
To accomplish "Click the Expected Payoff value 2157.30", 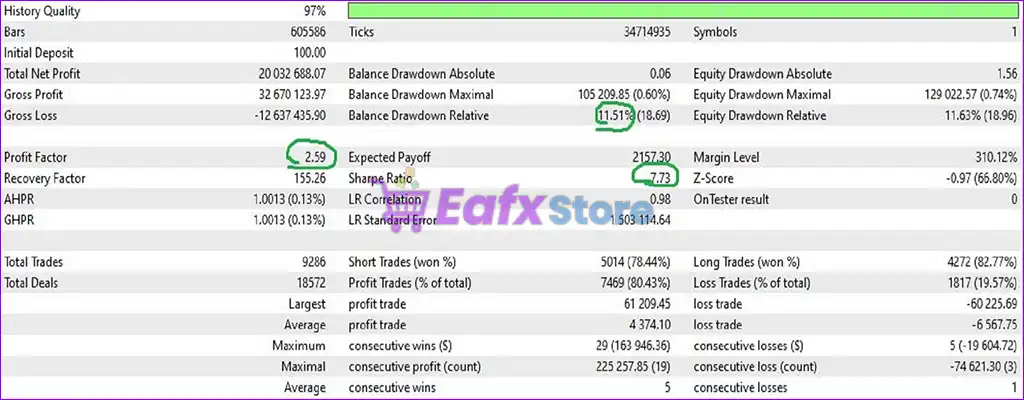I will (x=651, y=158).
